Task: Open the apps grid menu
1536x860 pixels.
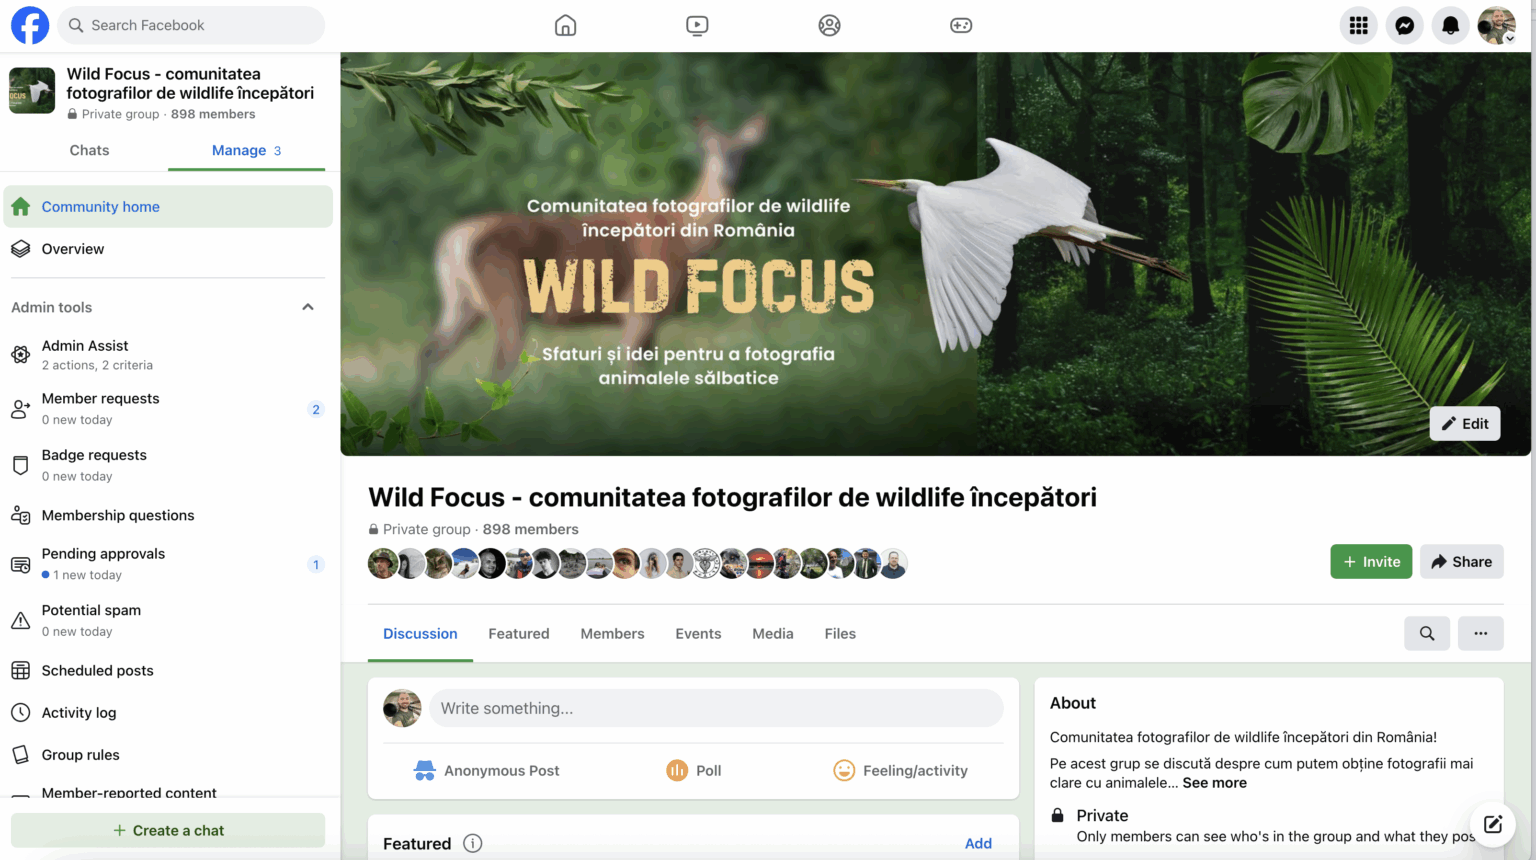Action: tap(1358, 26)
